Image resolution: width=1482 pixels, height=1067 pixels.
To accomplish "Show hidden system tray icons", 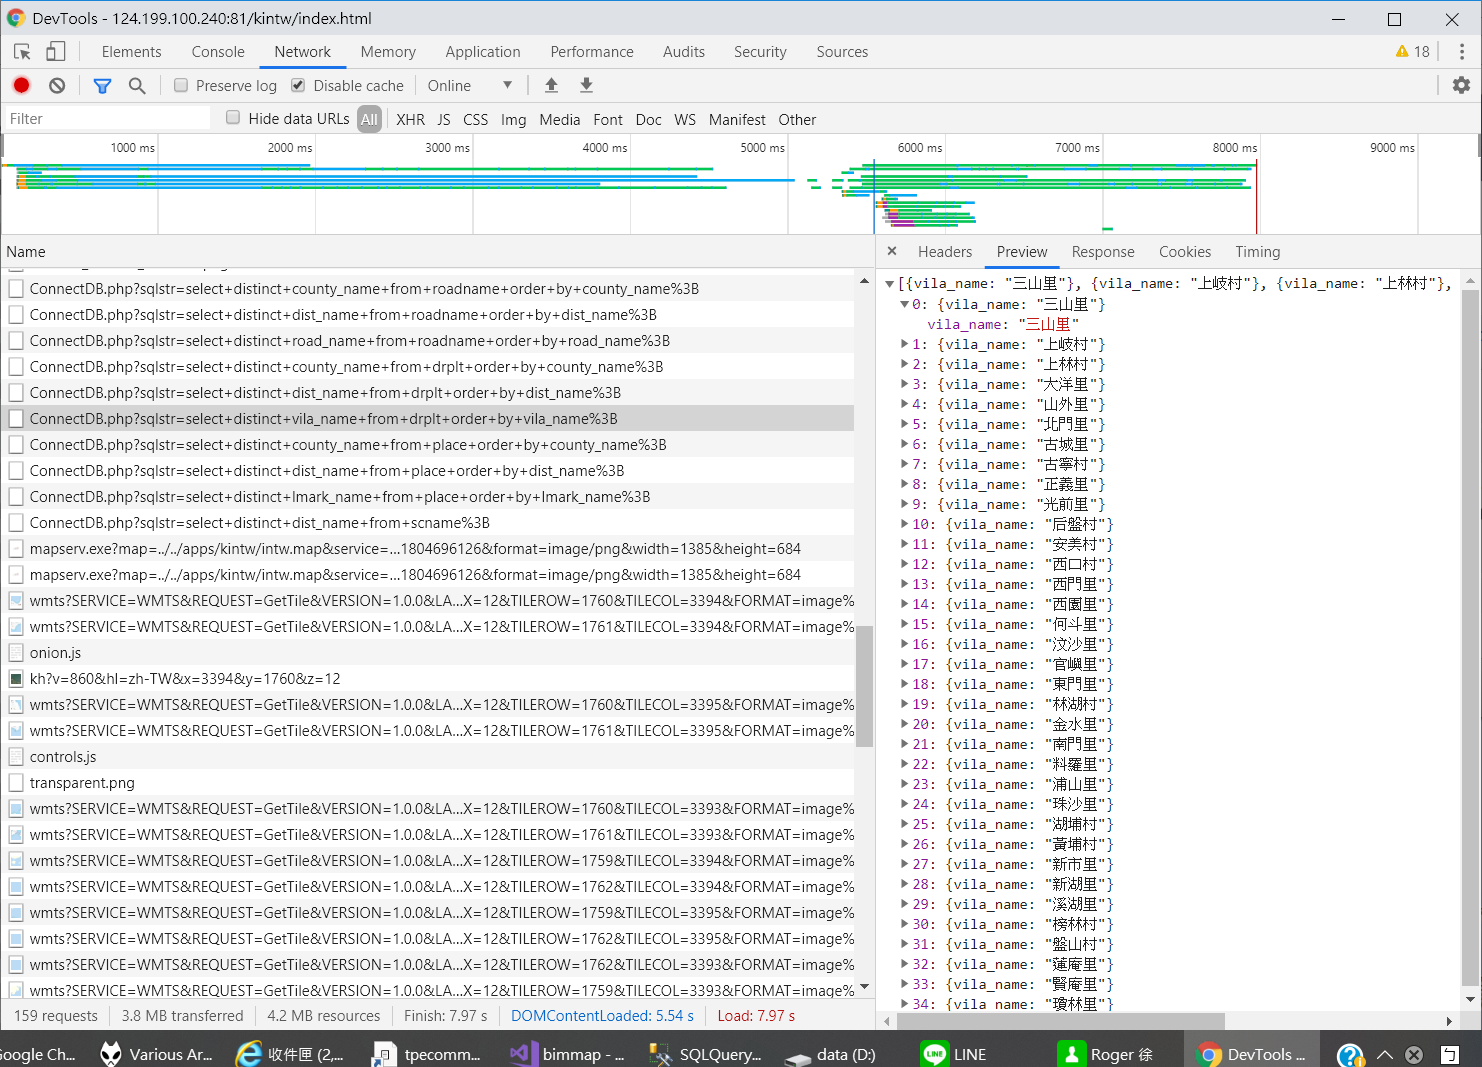I will (x=1385, y=1054).
